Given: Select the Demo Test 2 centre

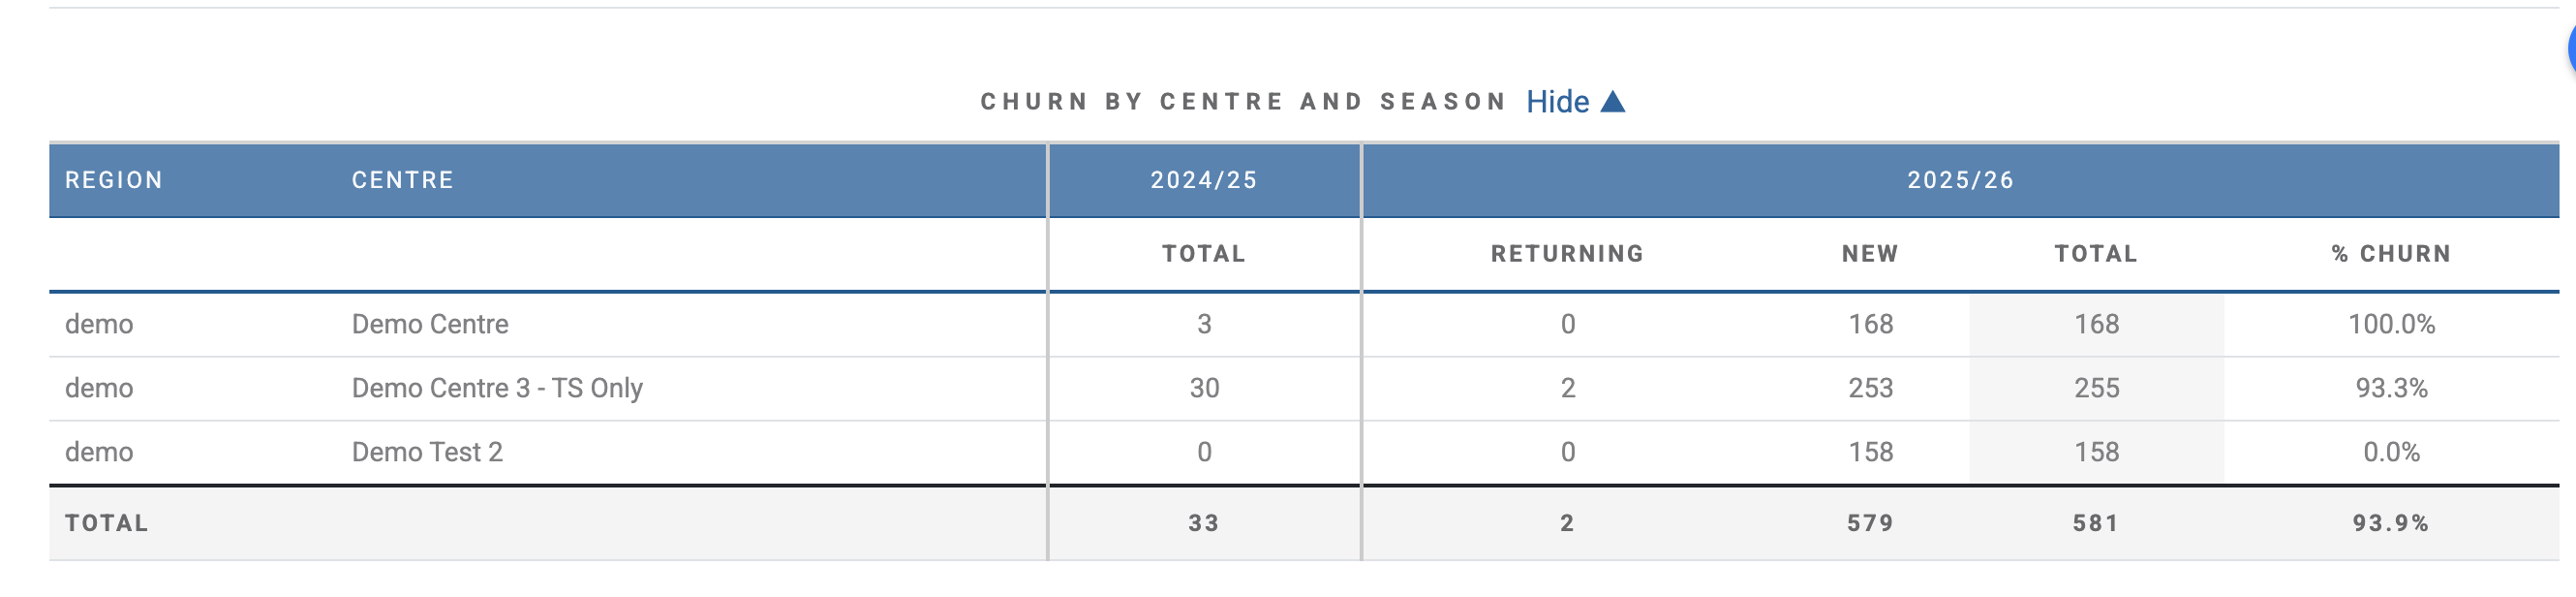Looking at the screenshot, I should 427,452.
